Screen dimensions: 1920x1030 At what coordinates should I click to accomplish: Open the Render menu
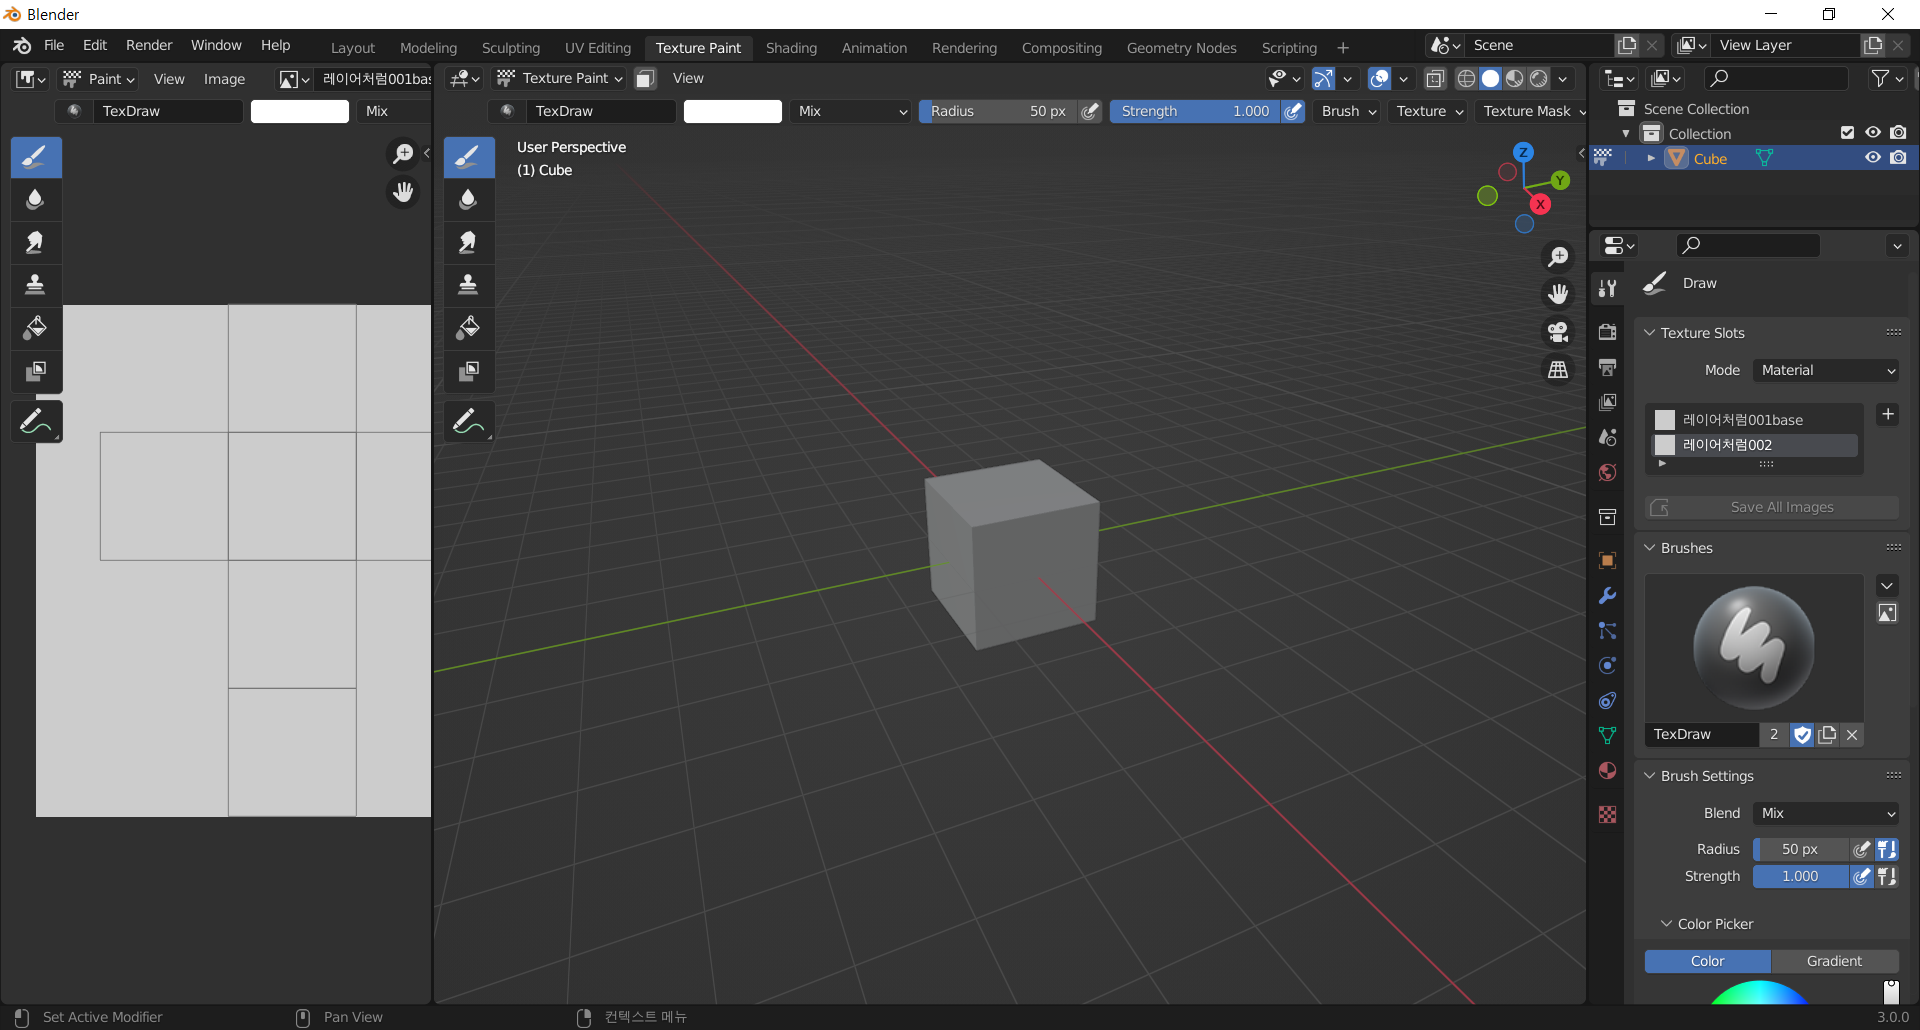coord(149,45)
